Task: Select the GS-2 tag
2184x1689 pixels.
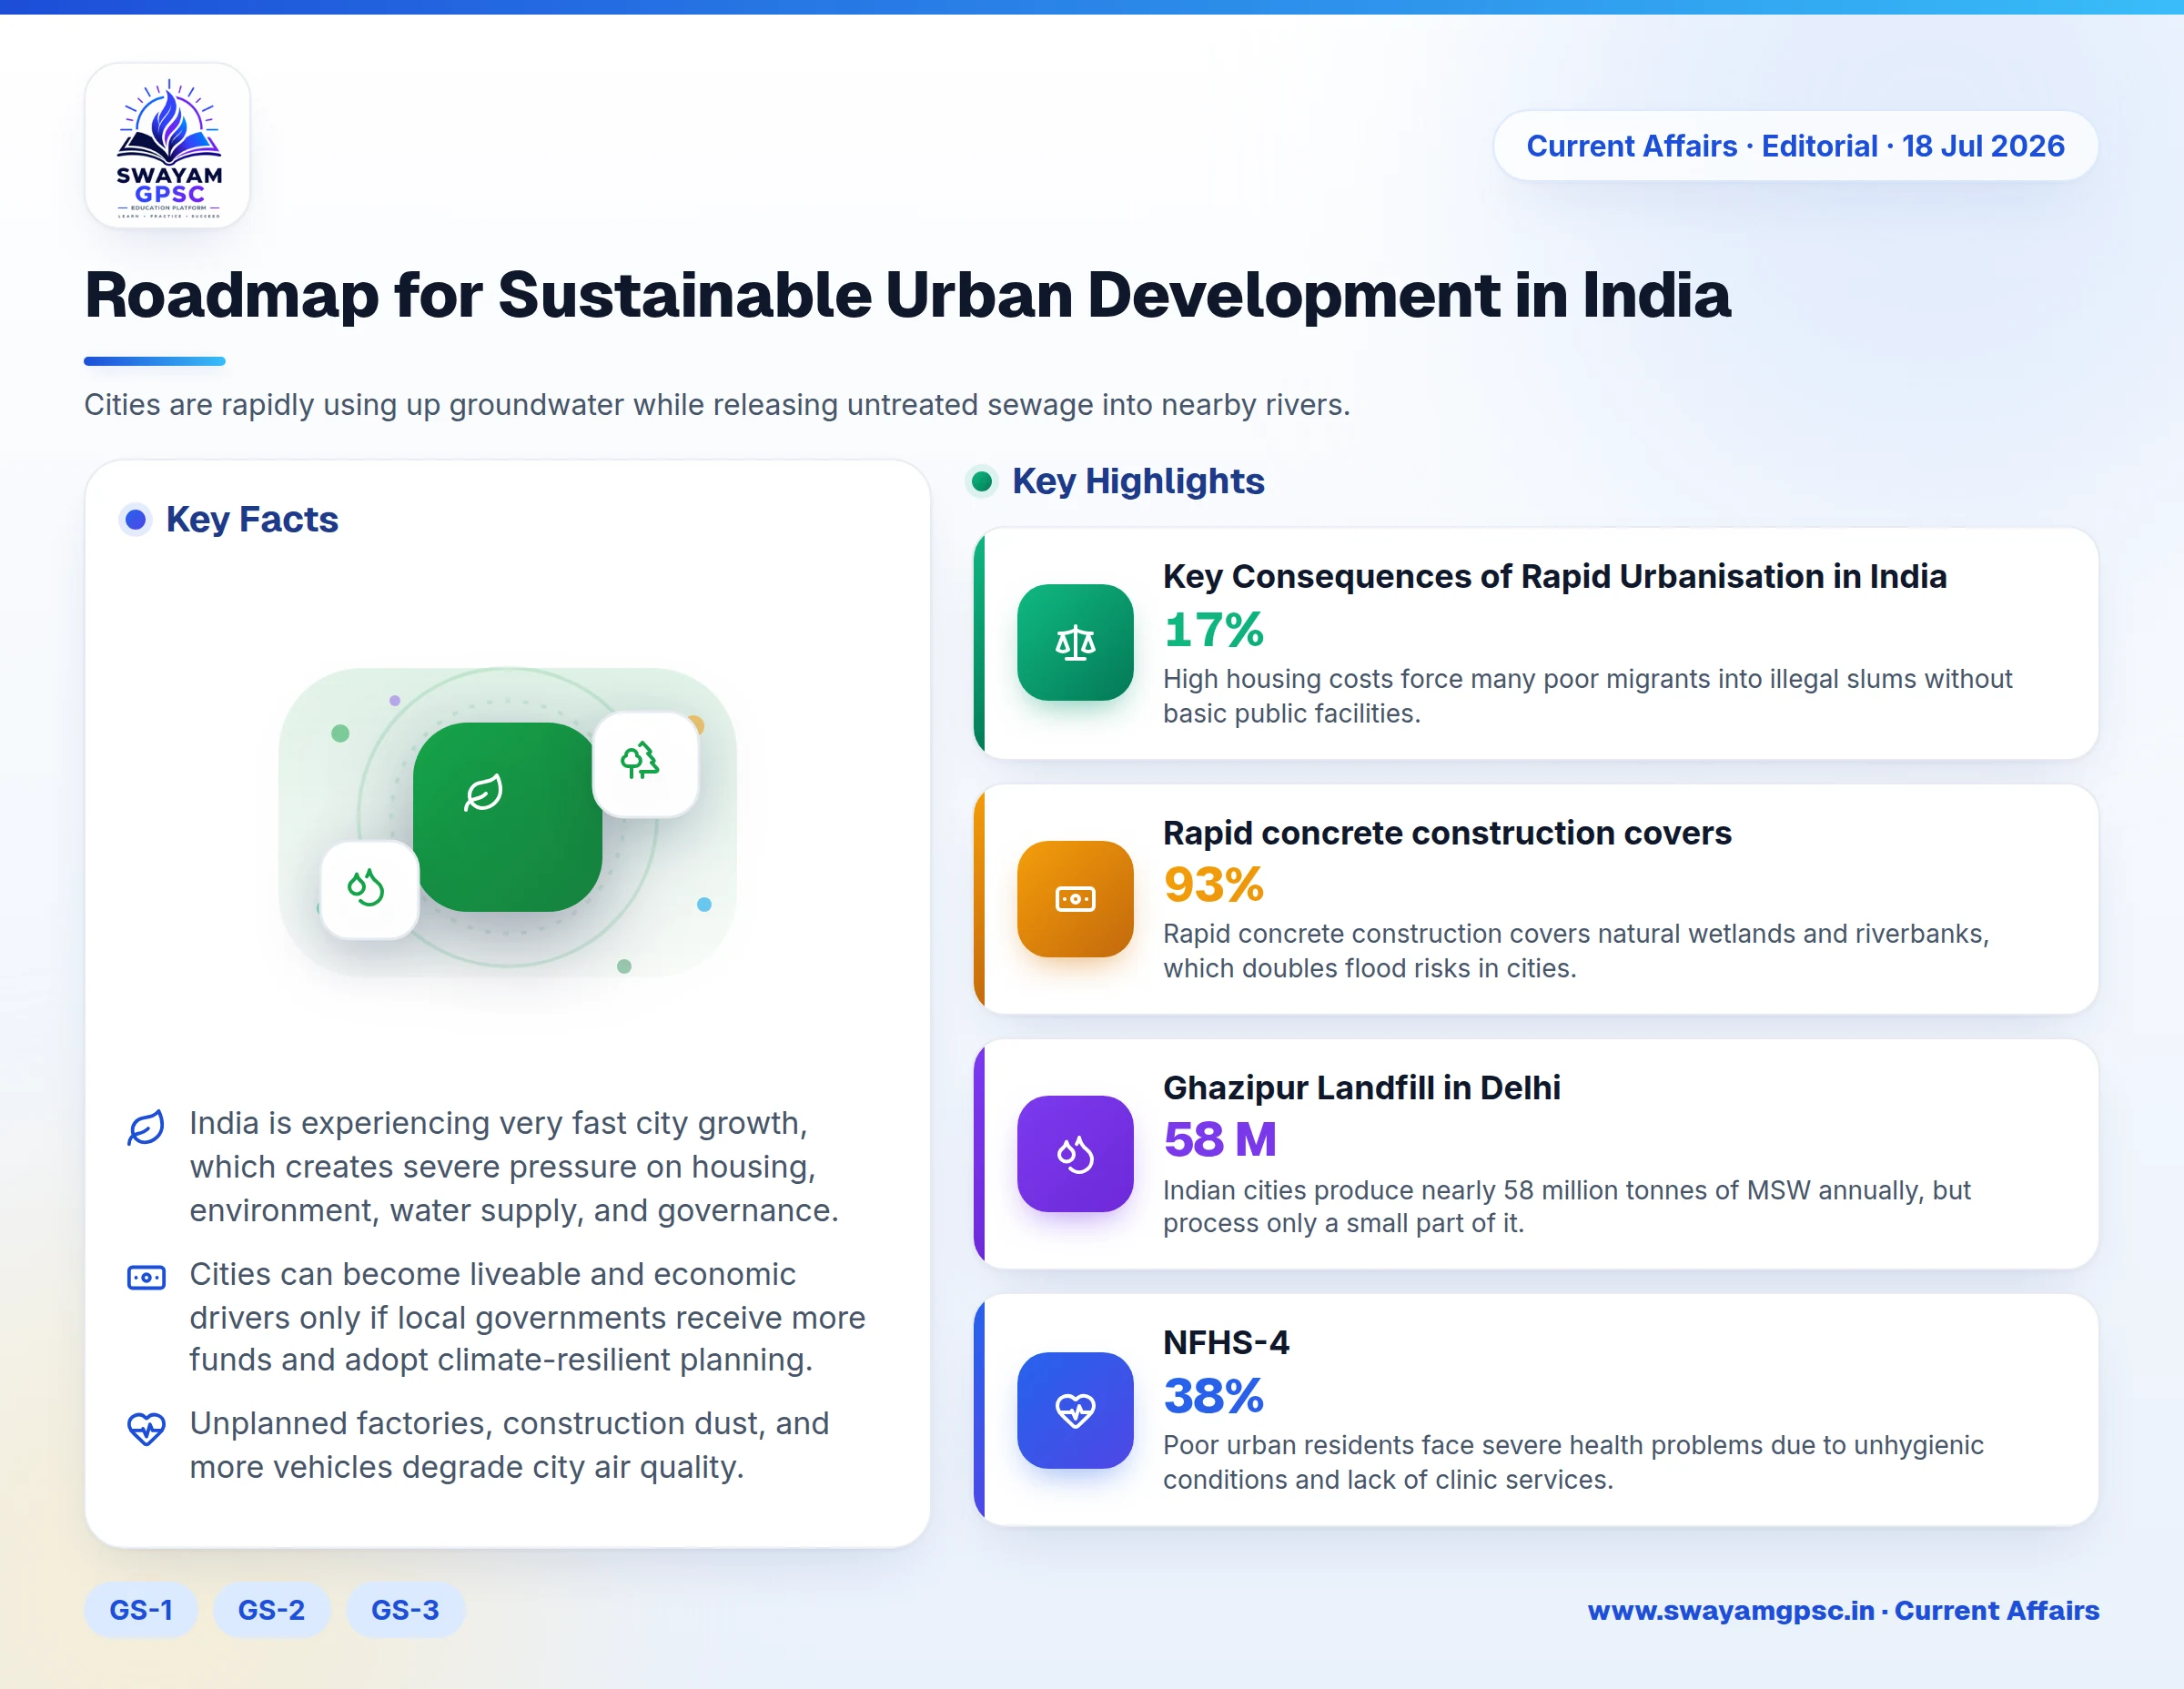Action: coord(271,1610)
